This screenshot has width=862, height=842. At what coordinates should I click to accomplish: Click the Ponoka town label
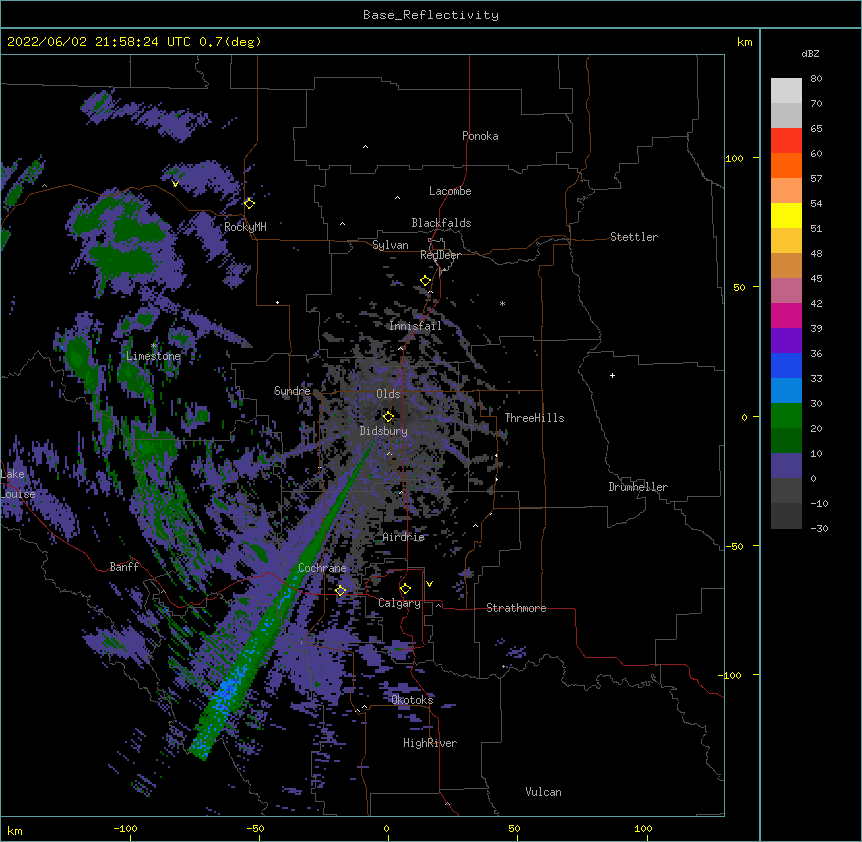click(x=480, y=136)
